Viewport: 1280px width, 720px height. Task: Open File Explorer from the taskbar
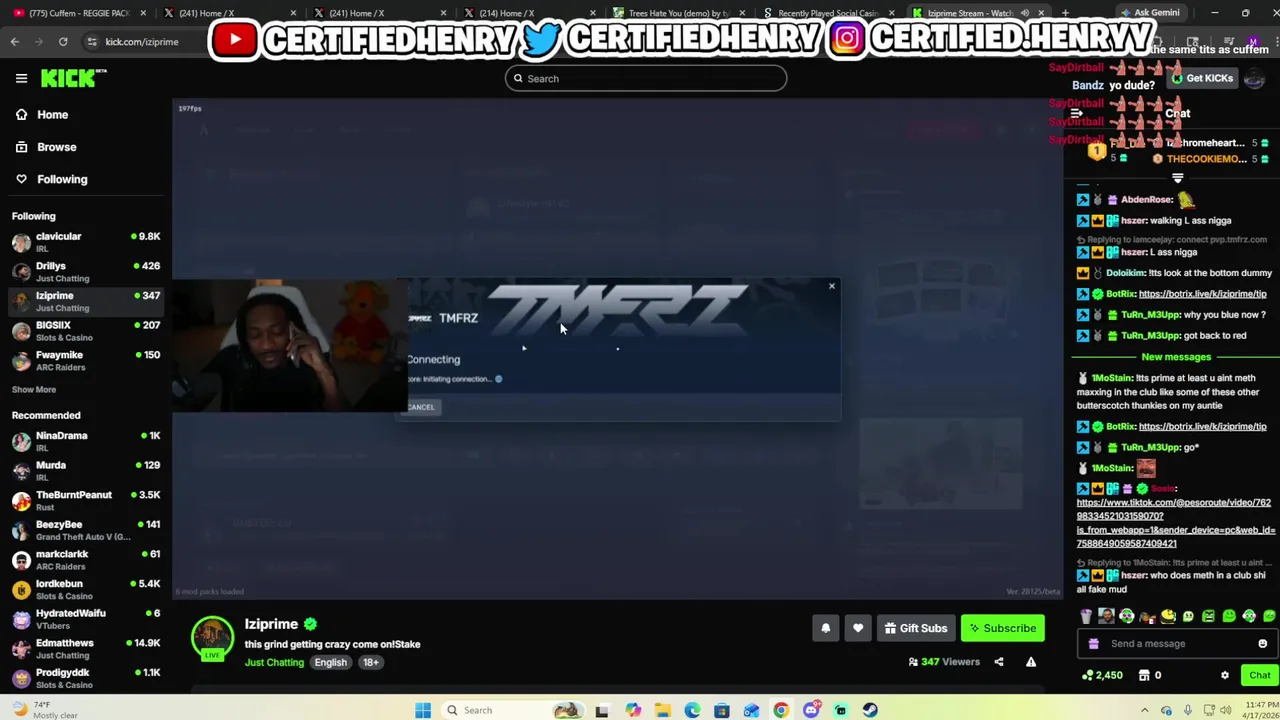tap(662, 710)
